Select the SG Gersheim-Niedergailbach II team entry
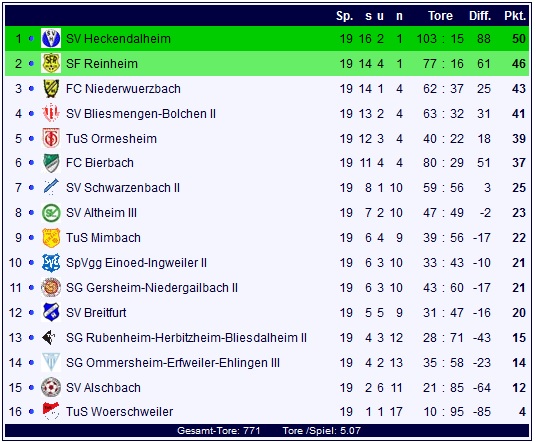The image size is (536, 442). [152, 288]
